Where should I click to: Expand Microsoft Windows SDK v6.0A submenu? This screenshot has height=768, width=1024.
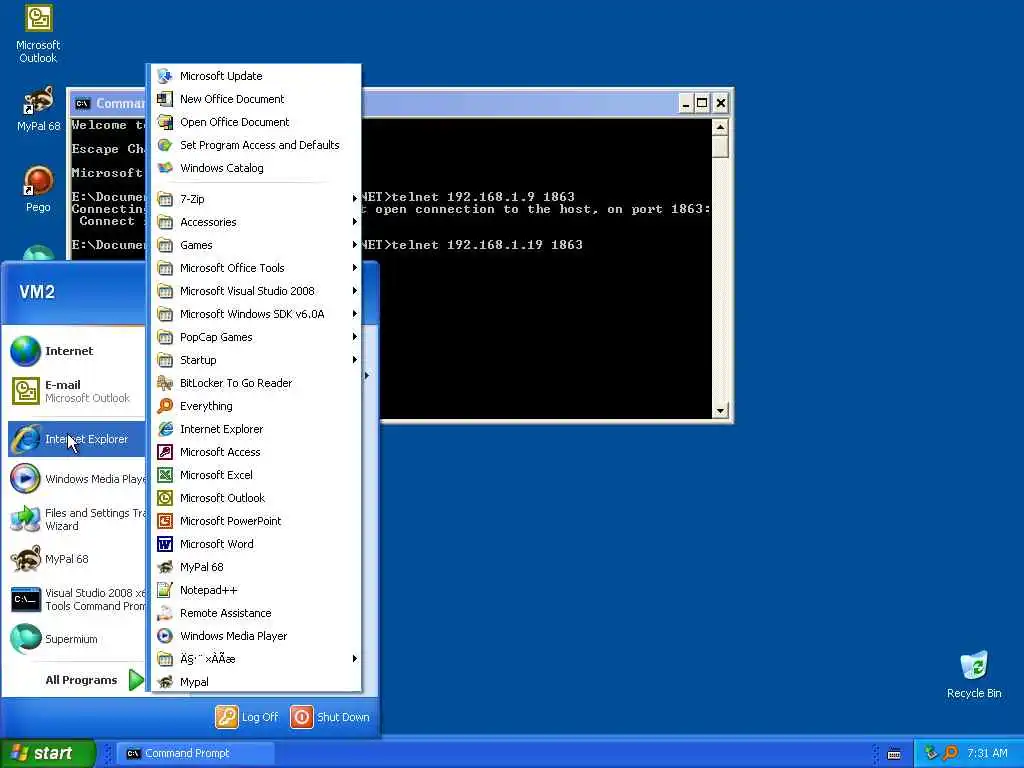click(x=256, y=314)
